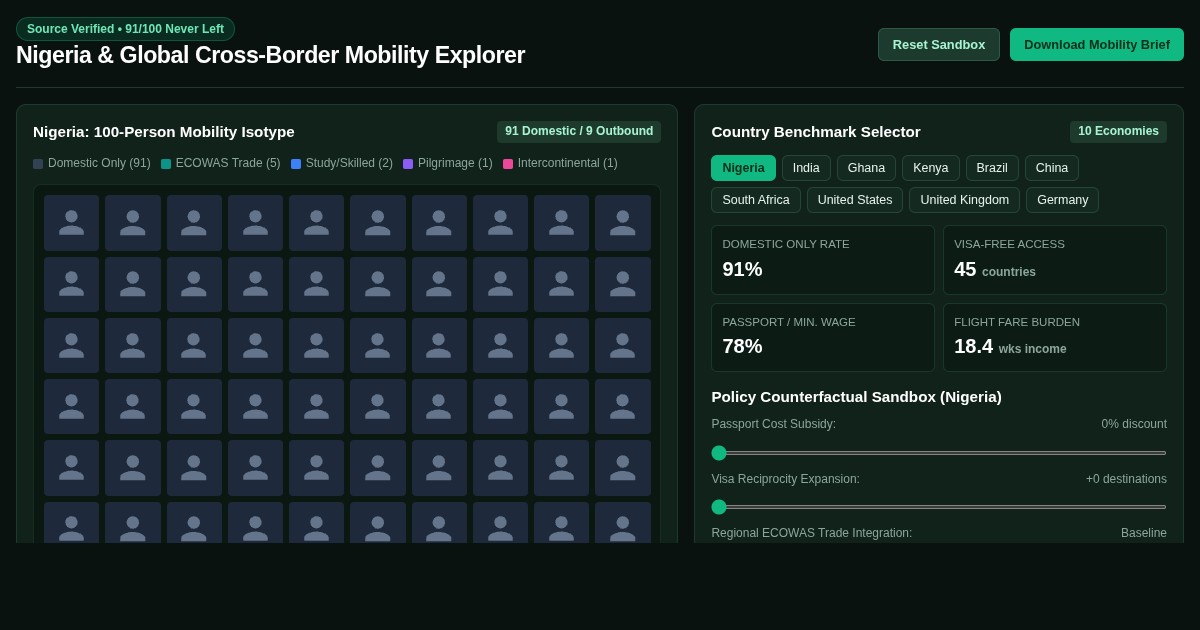Click the Passport / Min. Wage 78% card
Viewport: 1200px width, 630px height.
(823, 338)
